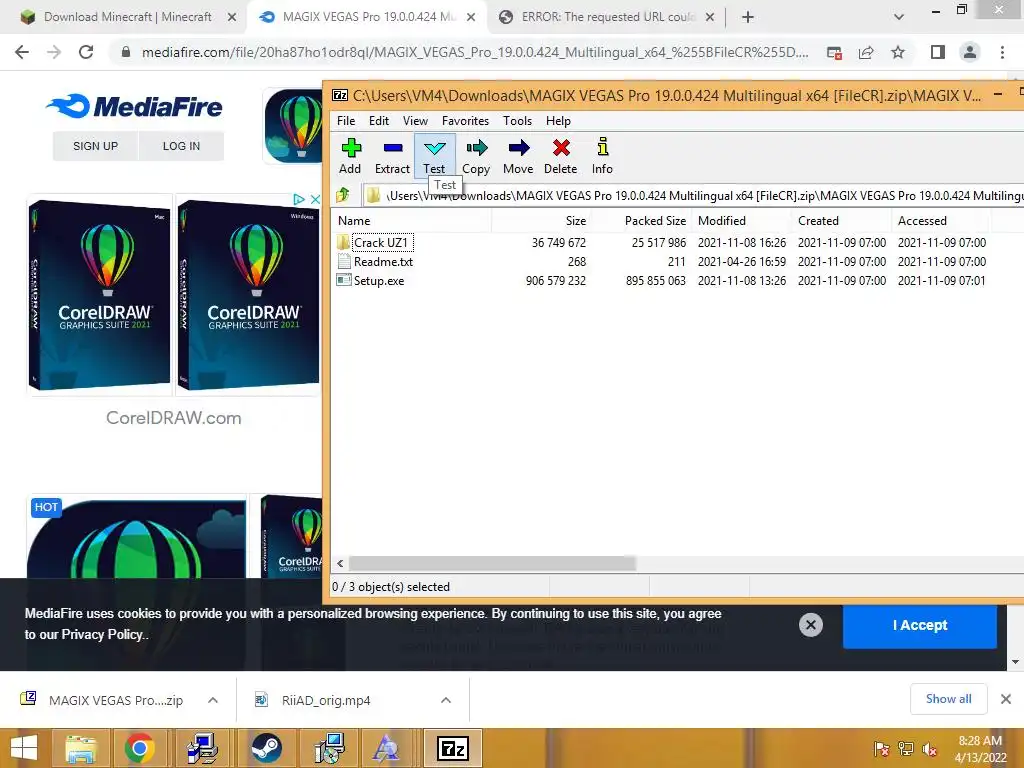Screen dimensions: 1024x768
Task: Open the RiiAD_orig.mp4 download
Action: pyautogui.click(x=326, y=701)
